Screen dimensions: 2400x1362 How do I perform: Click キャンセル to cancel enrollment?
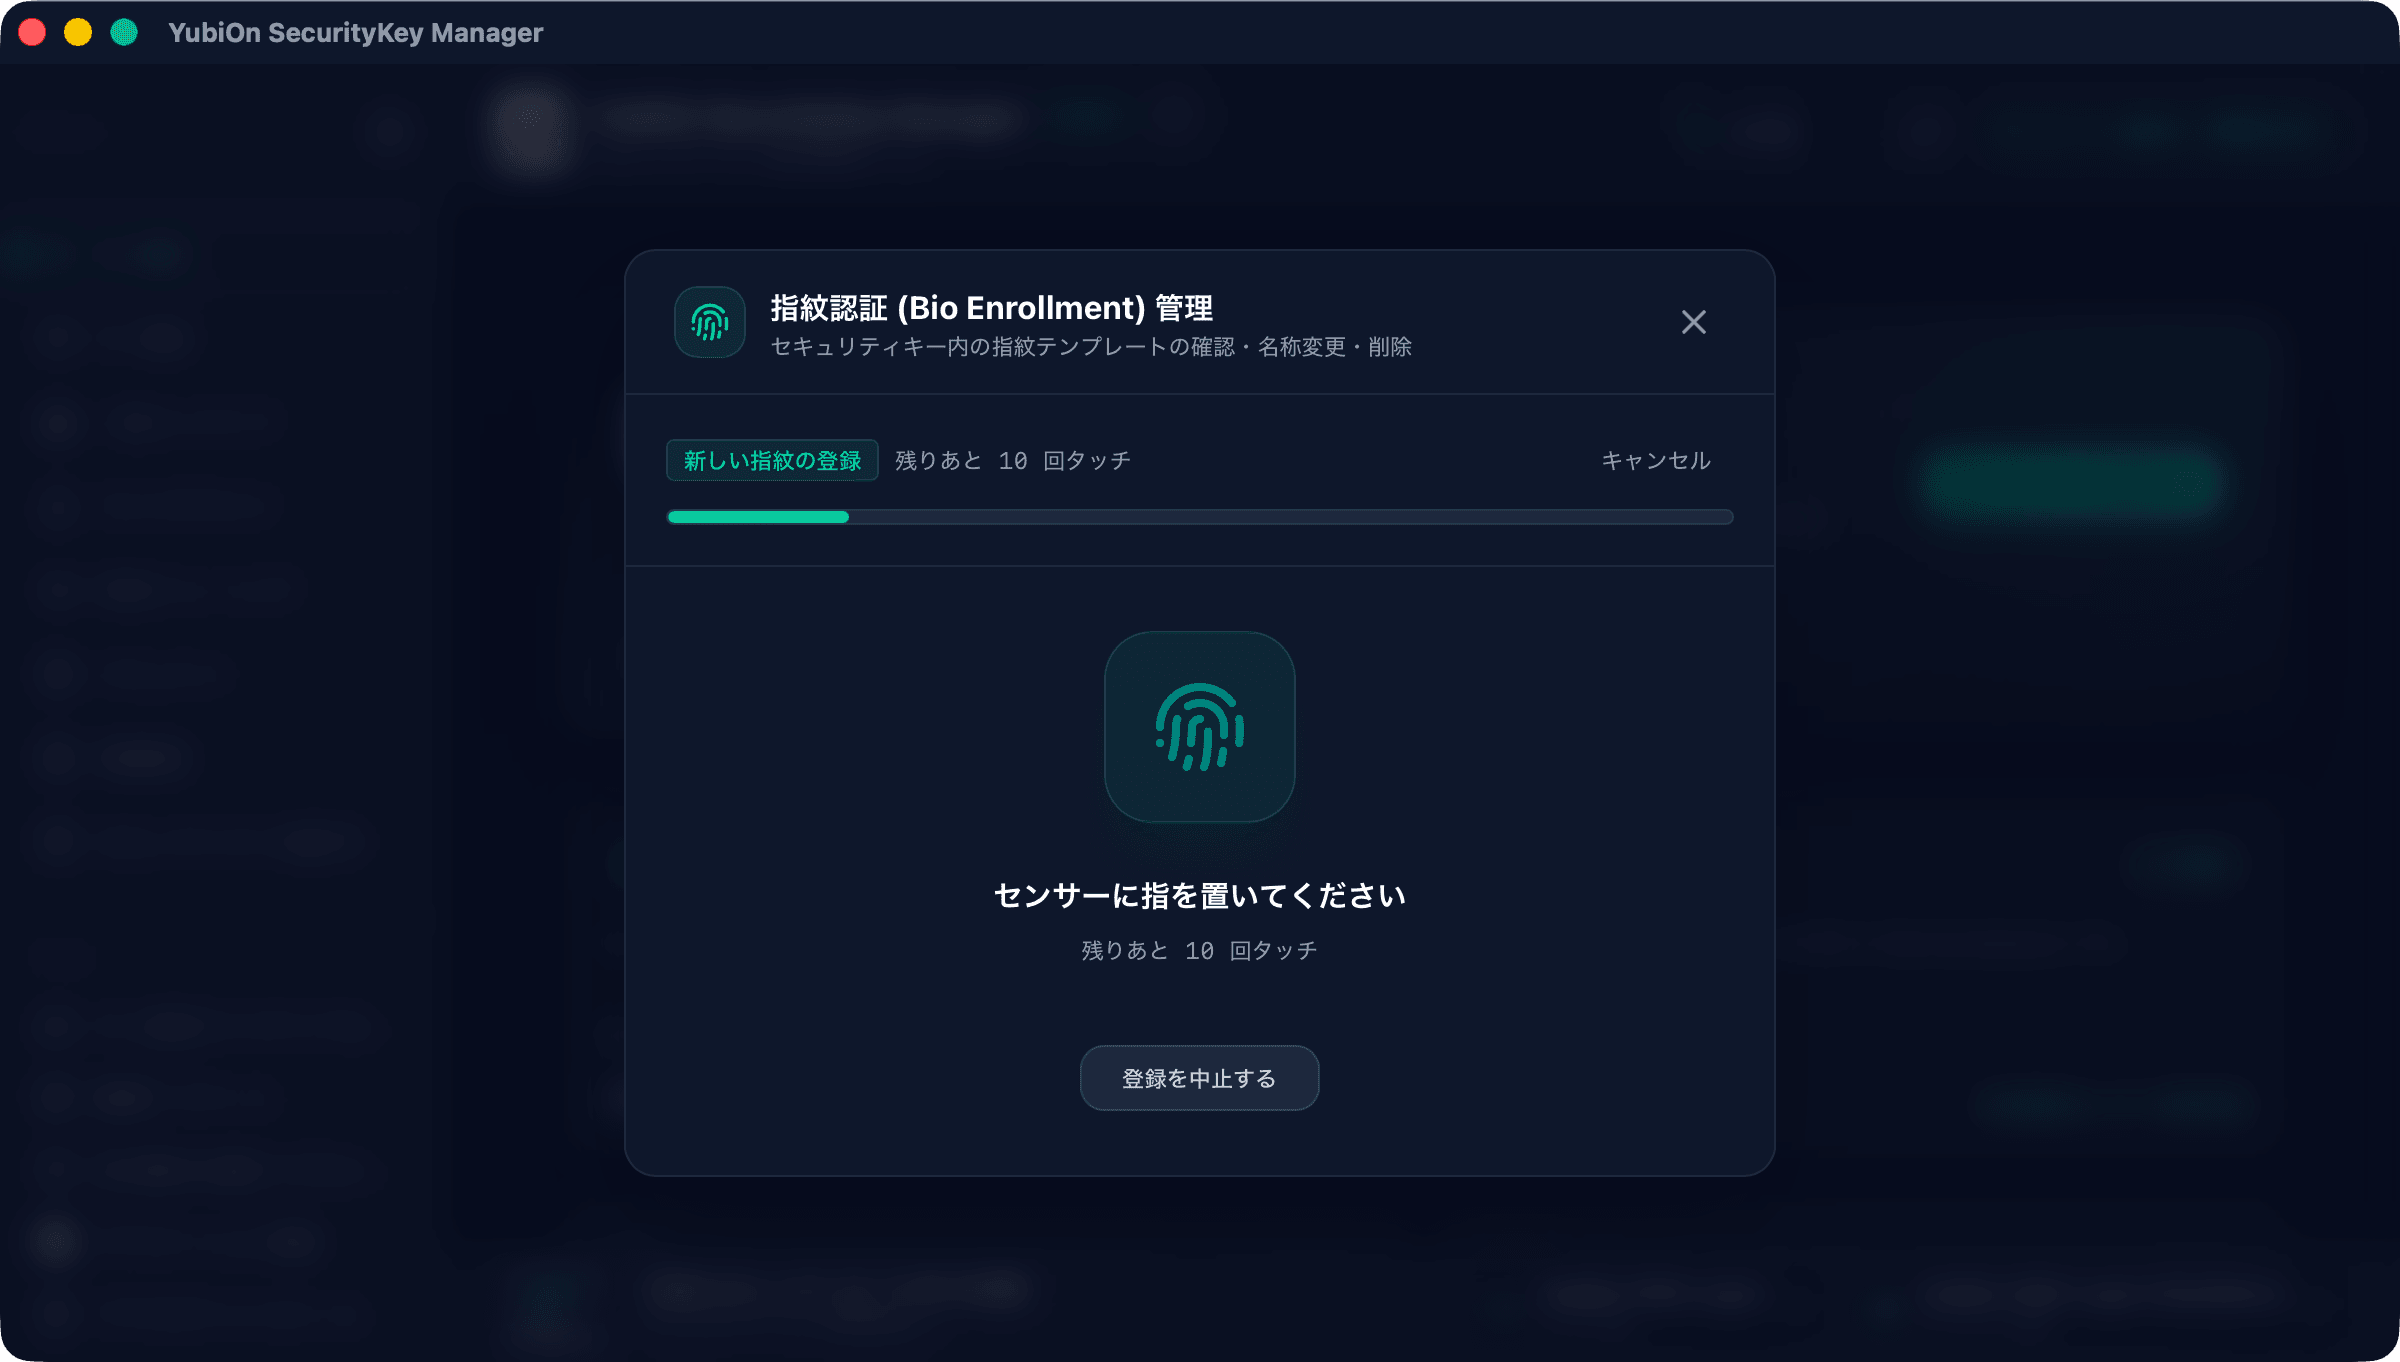click(x=1656, y=460)
